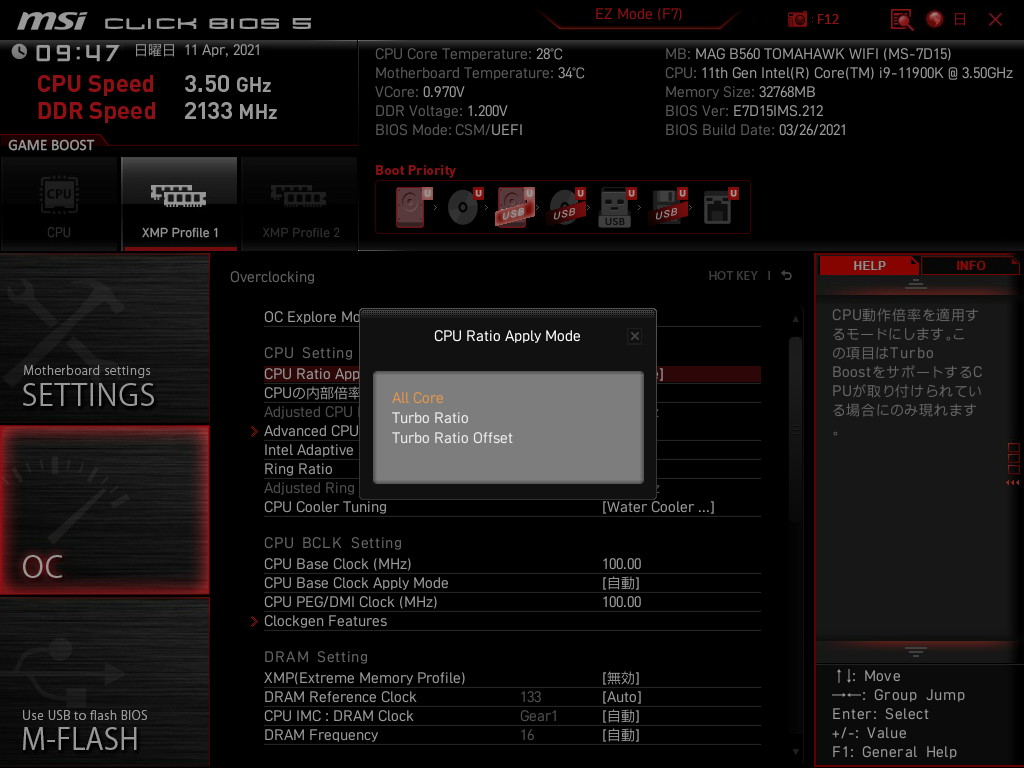Select the USB floppy boot device icon

click(667, 207)
